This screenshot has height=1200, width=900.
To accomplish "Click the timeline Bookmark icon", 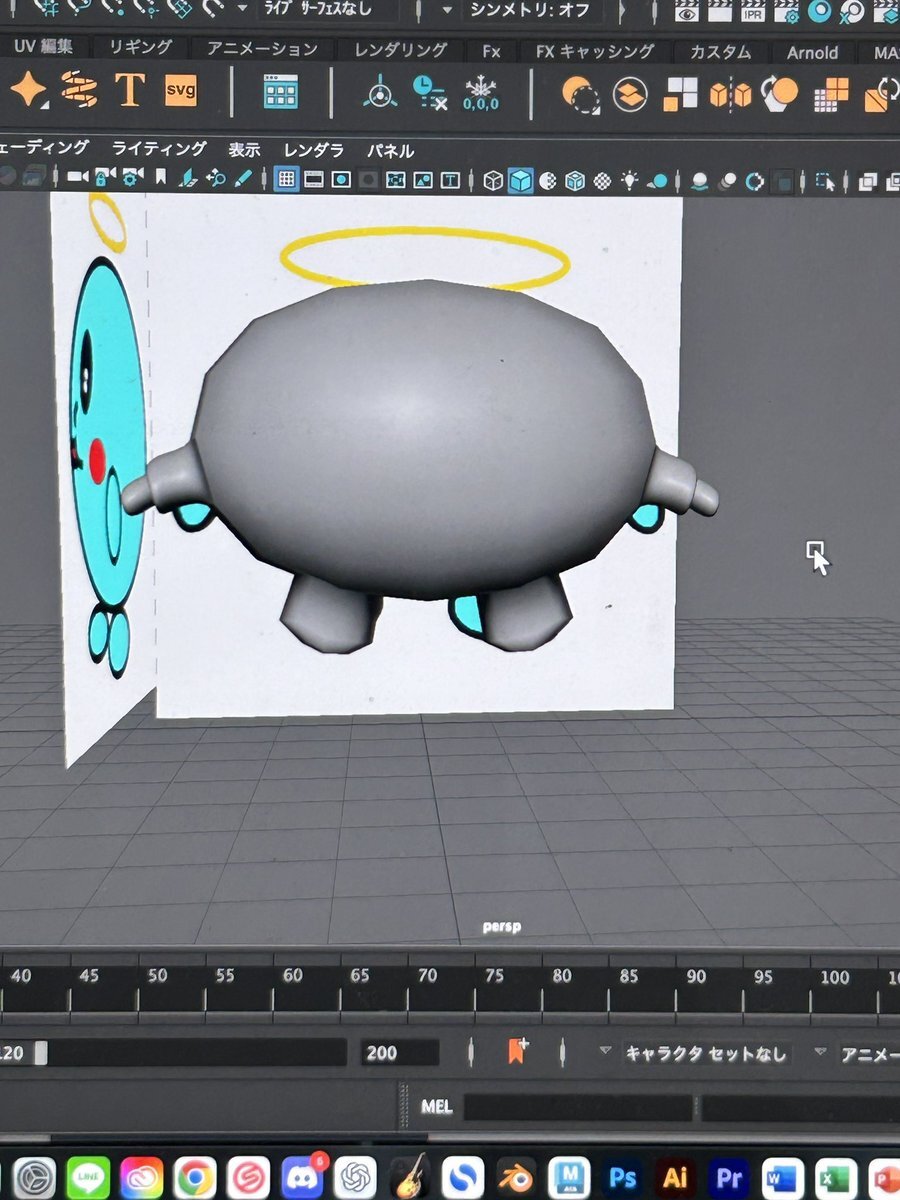I will [517, 1051].
